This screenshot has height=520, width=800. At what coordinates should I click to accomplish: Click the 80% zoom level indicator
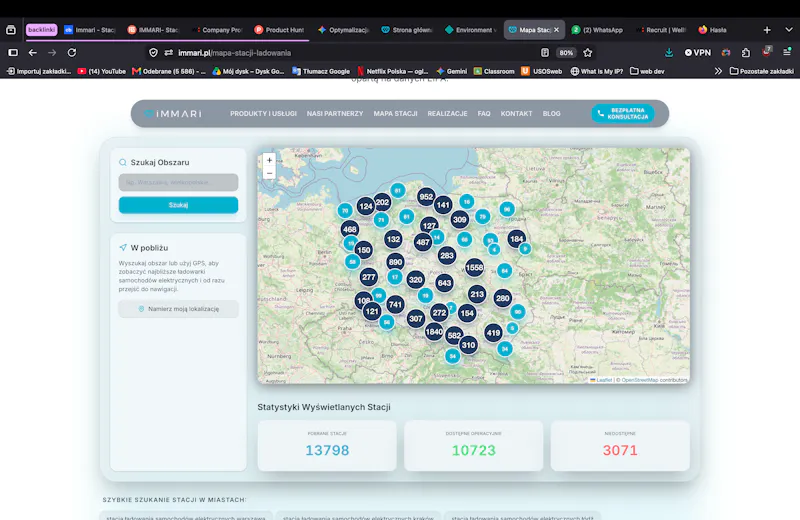point(566,53)
